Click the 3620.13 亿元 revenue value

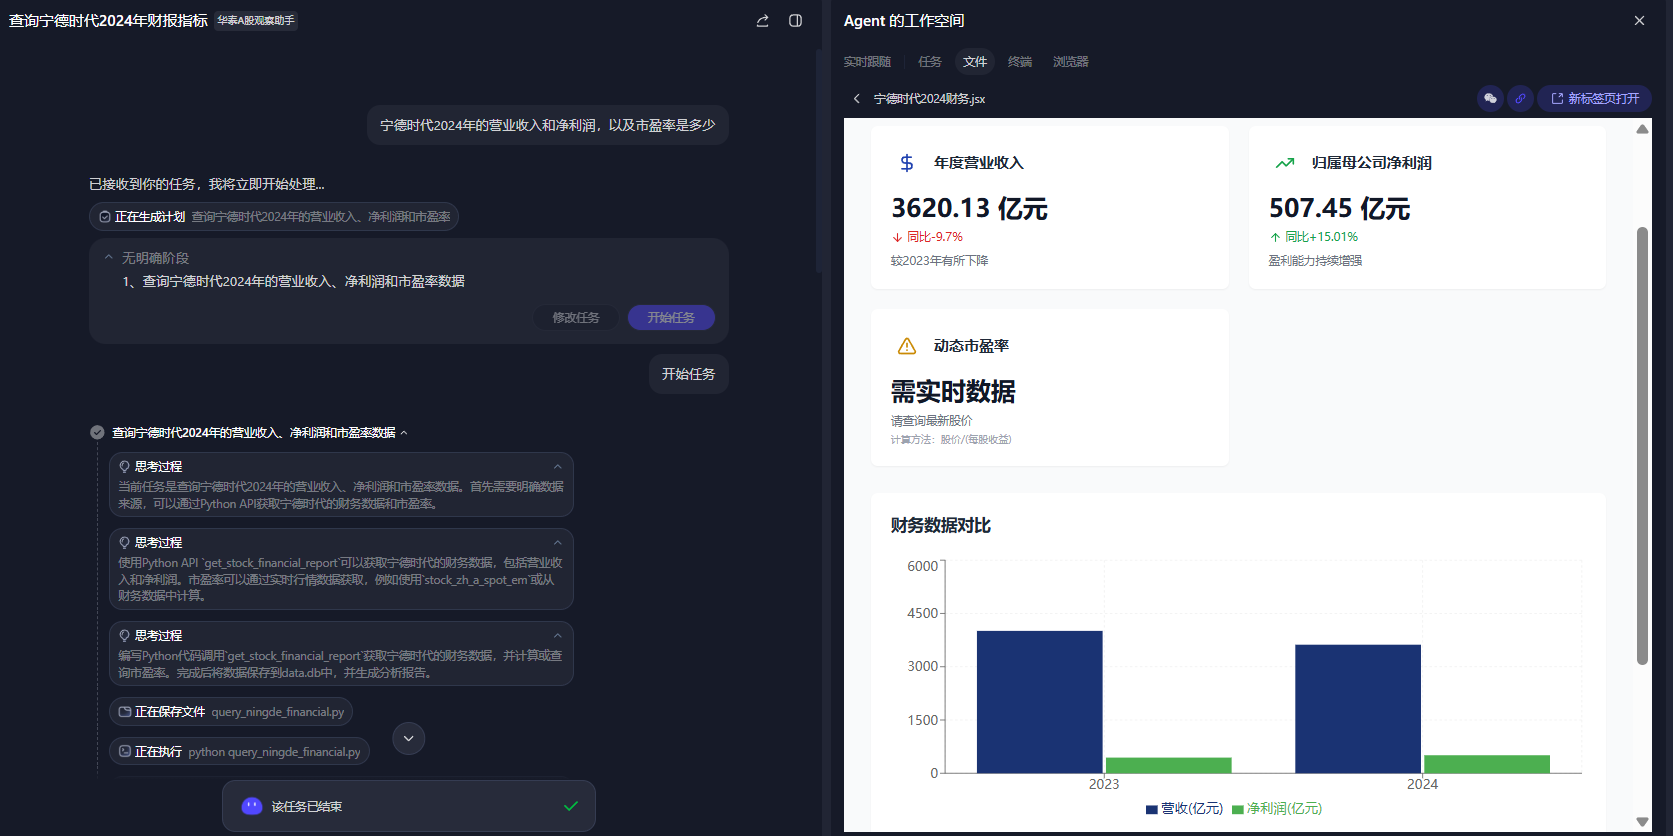pos(969,208)
